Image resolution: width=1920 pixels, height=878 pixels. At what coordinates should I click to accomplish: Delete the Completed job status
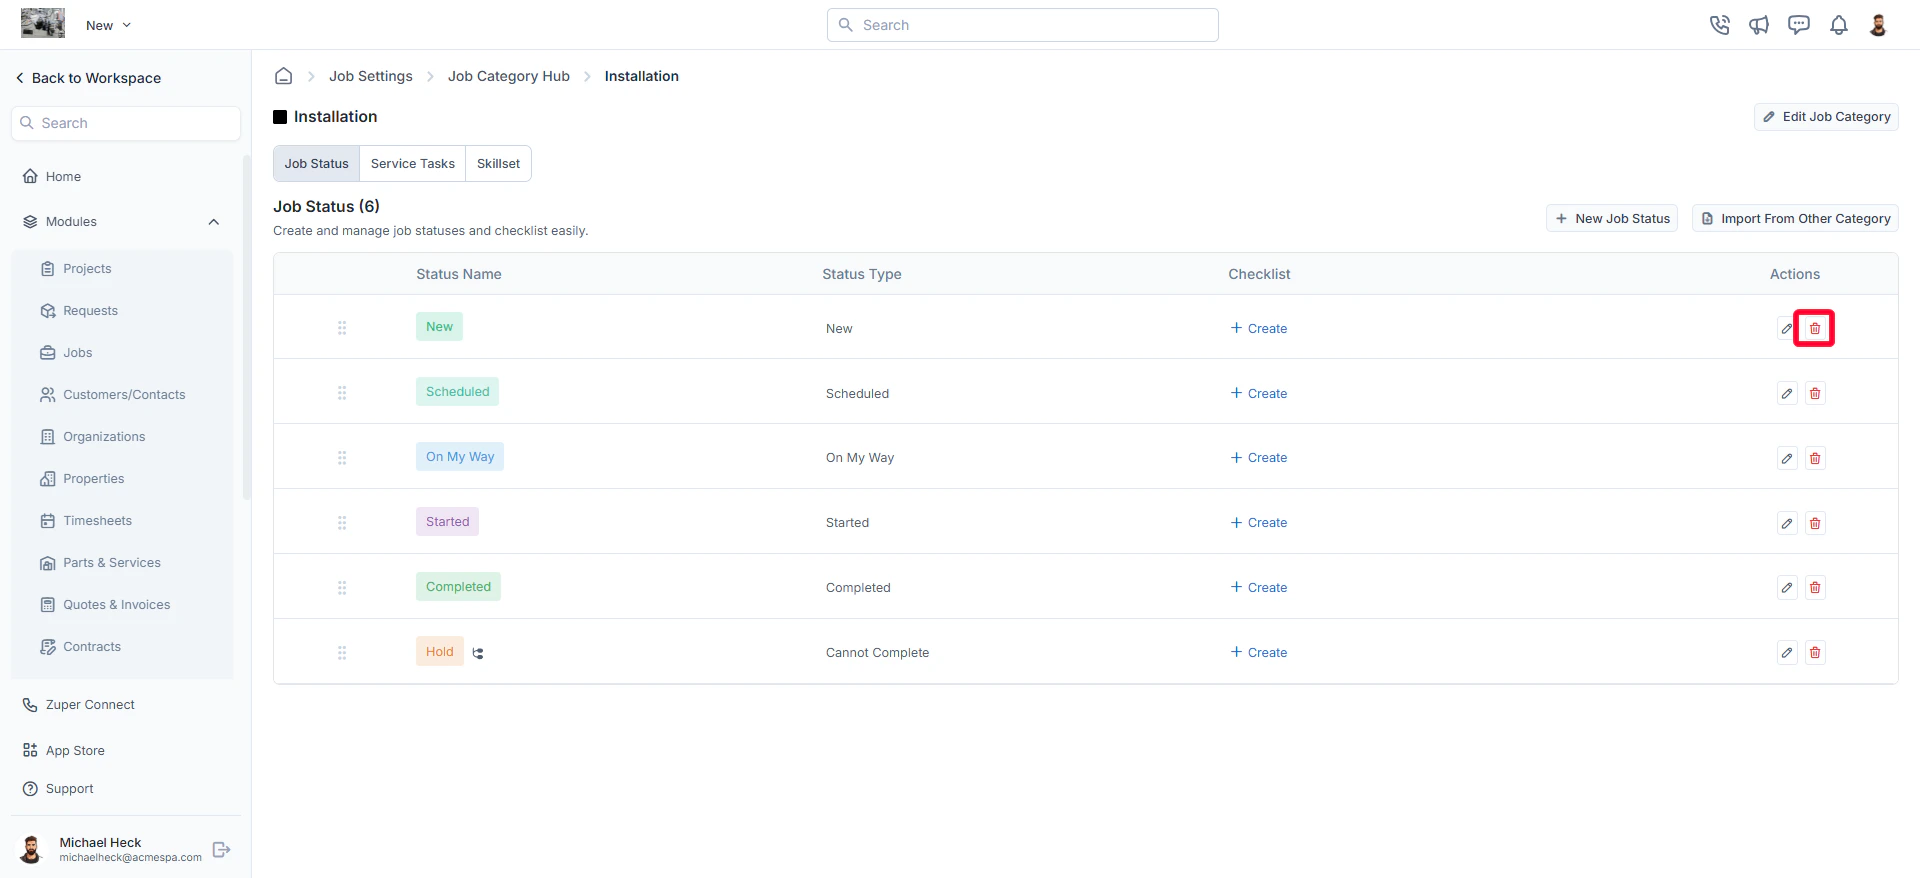pyautogui.click(x=1815, y=587)
